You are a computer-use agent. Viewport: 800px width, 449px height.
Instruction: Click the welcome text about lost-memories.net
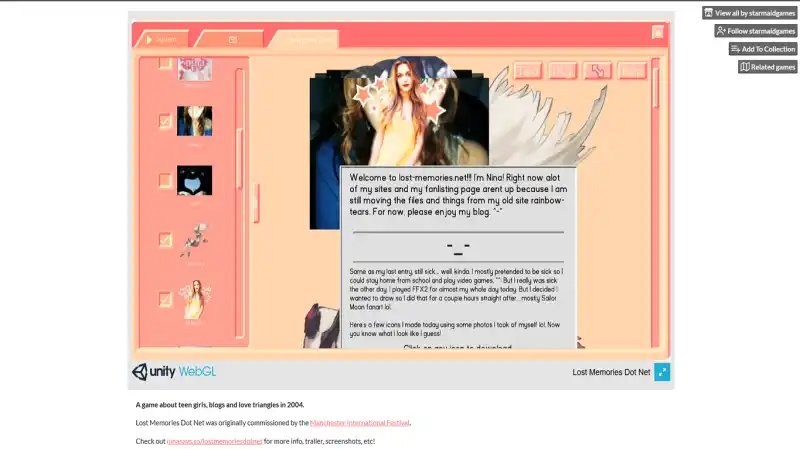[458, 194]
